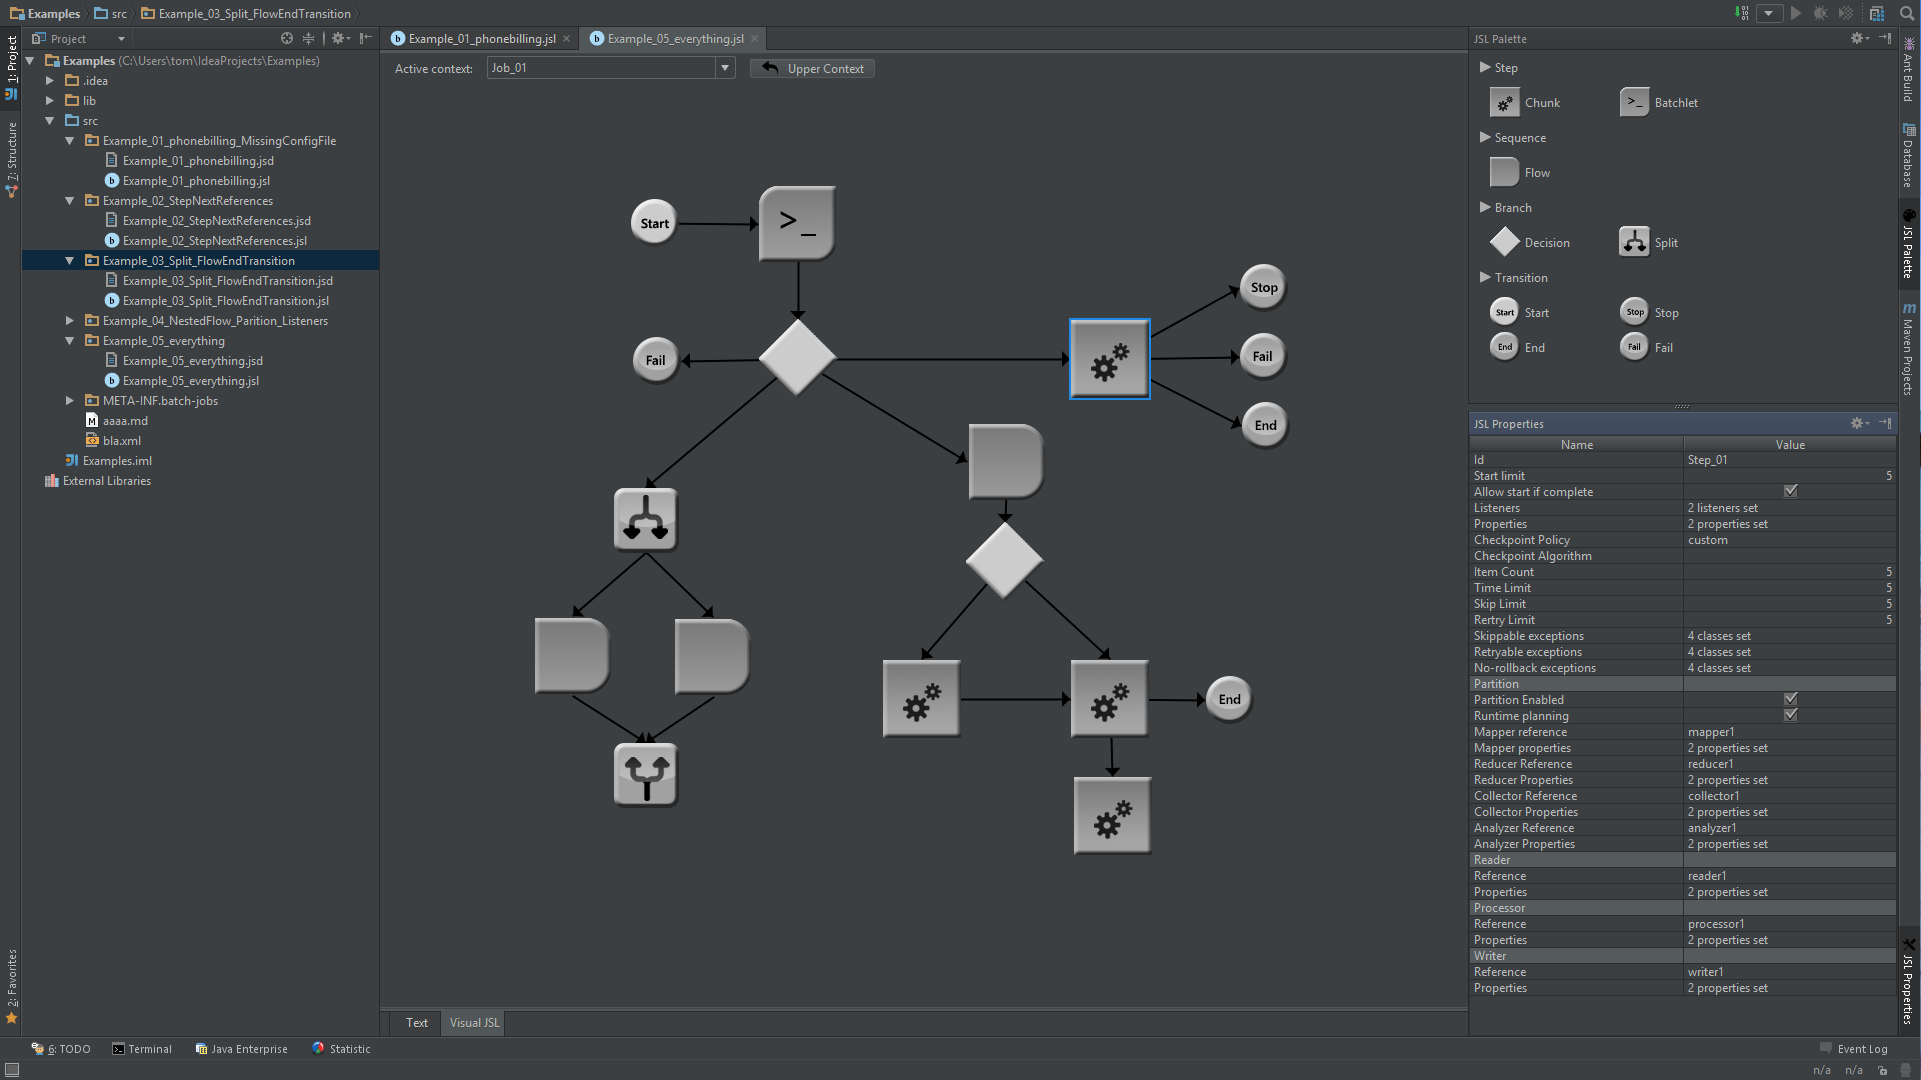Collapse the Example_05_everything folder
The width and height of the screenshot is (1921, 1080).
tap(69, 341)
